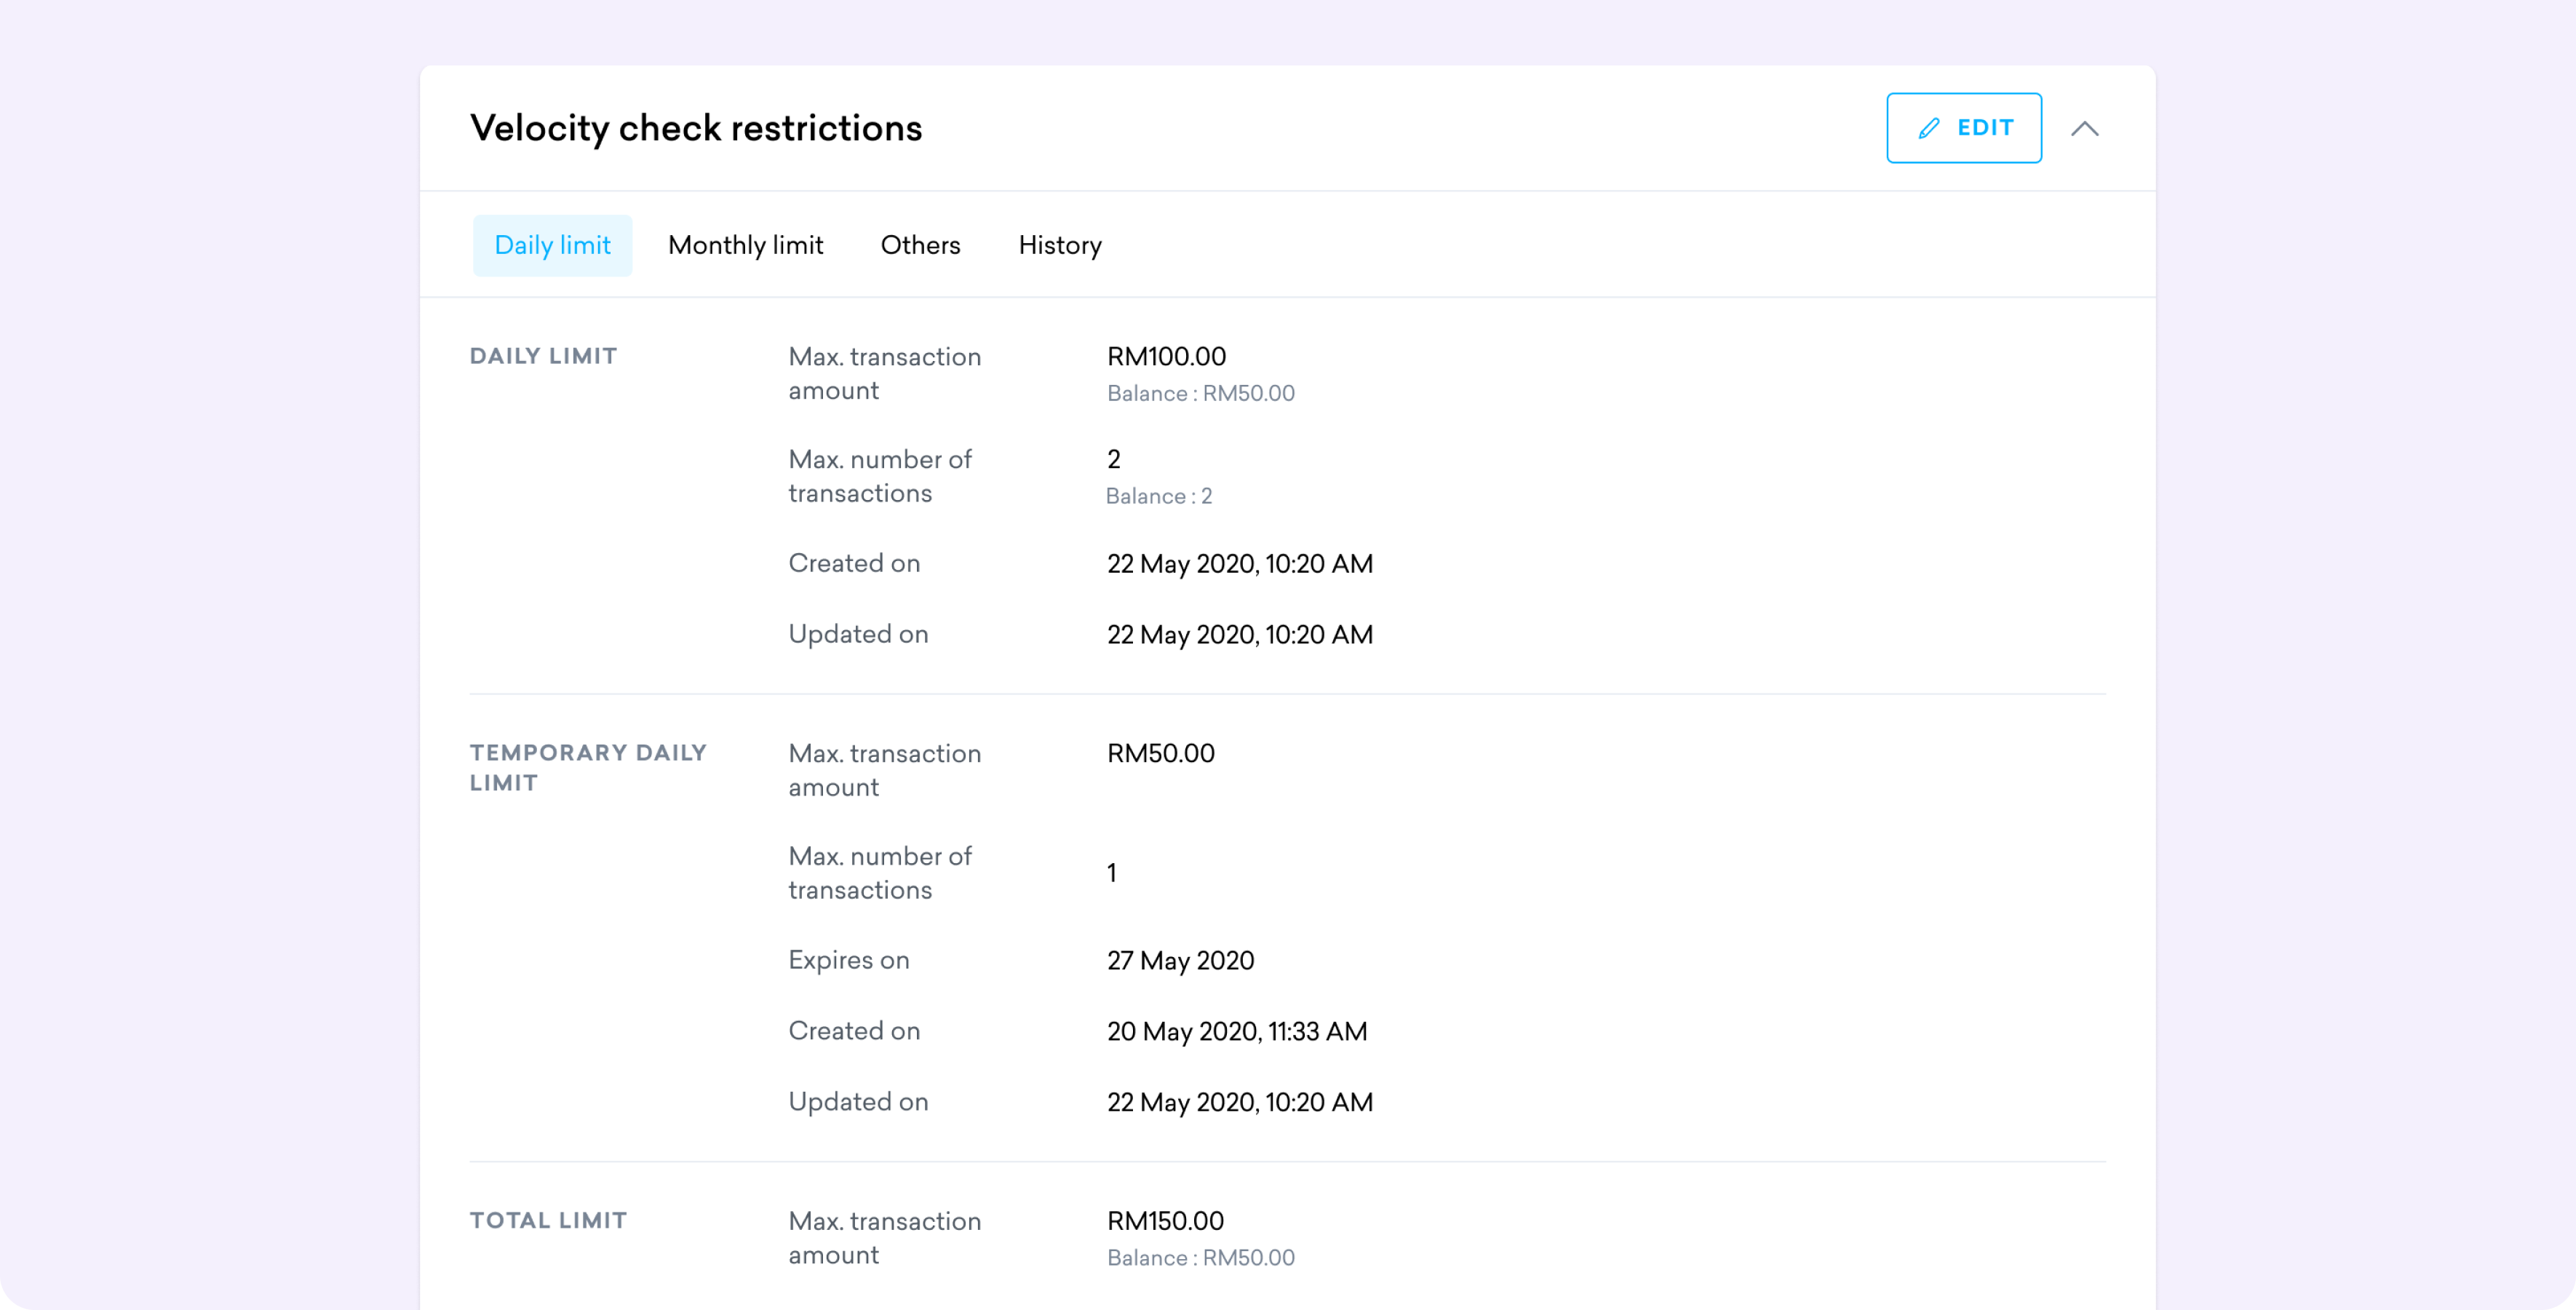Click the RM100.00 daily max amount
2576x1310 pixels.
pyautogui.click(x=1166, y=356)
